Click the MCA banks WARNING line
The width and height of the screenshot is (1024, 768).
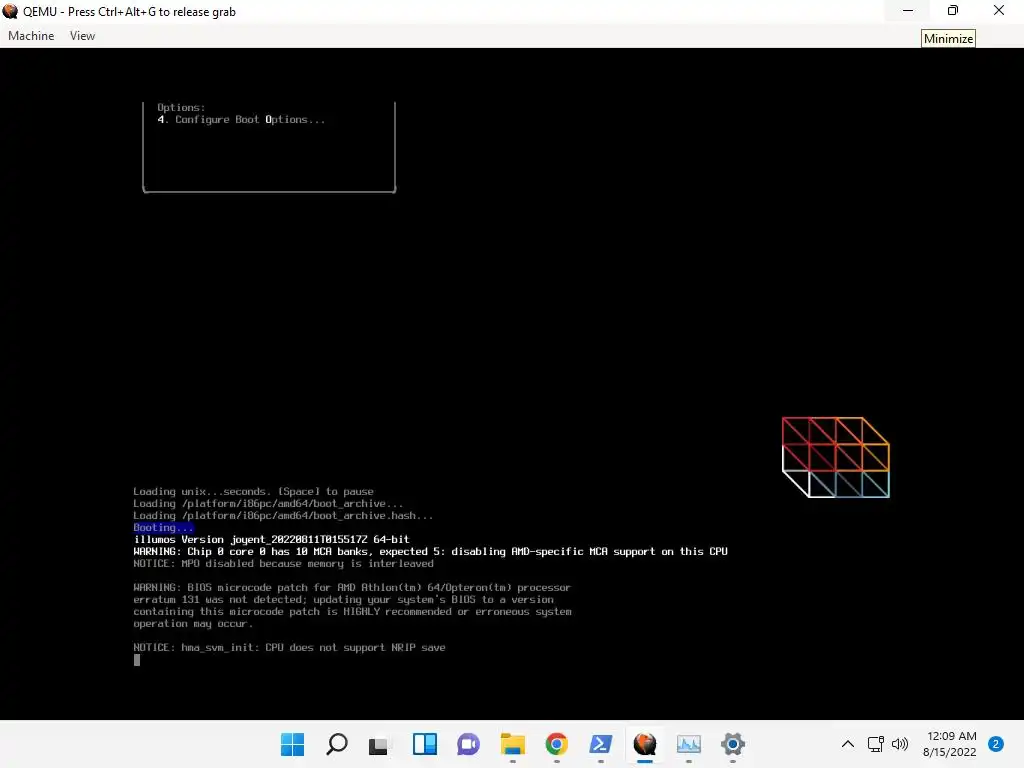[x=430, y=552]
